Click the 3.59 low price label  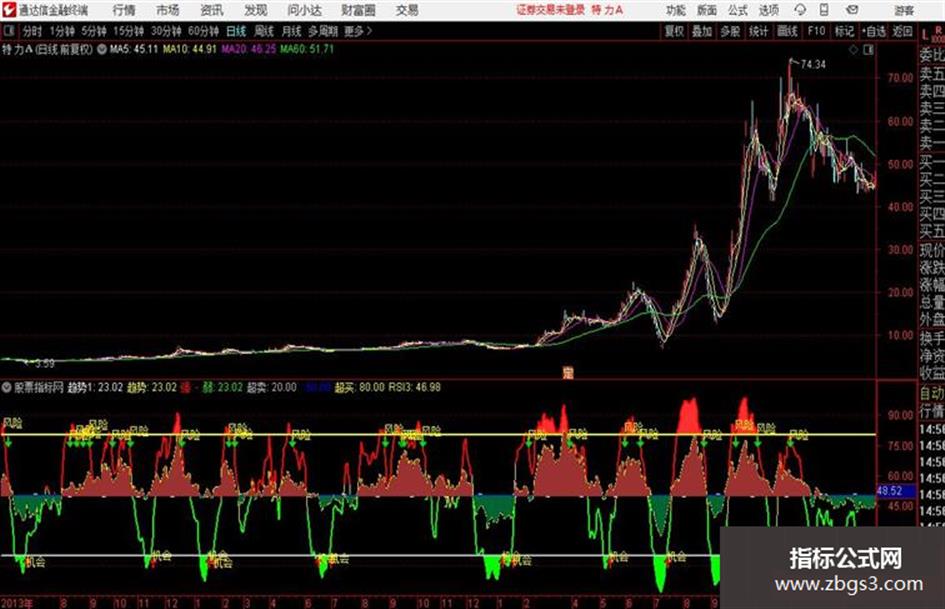click(x=45, y=364)
